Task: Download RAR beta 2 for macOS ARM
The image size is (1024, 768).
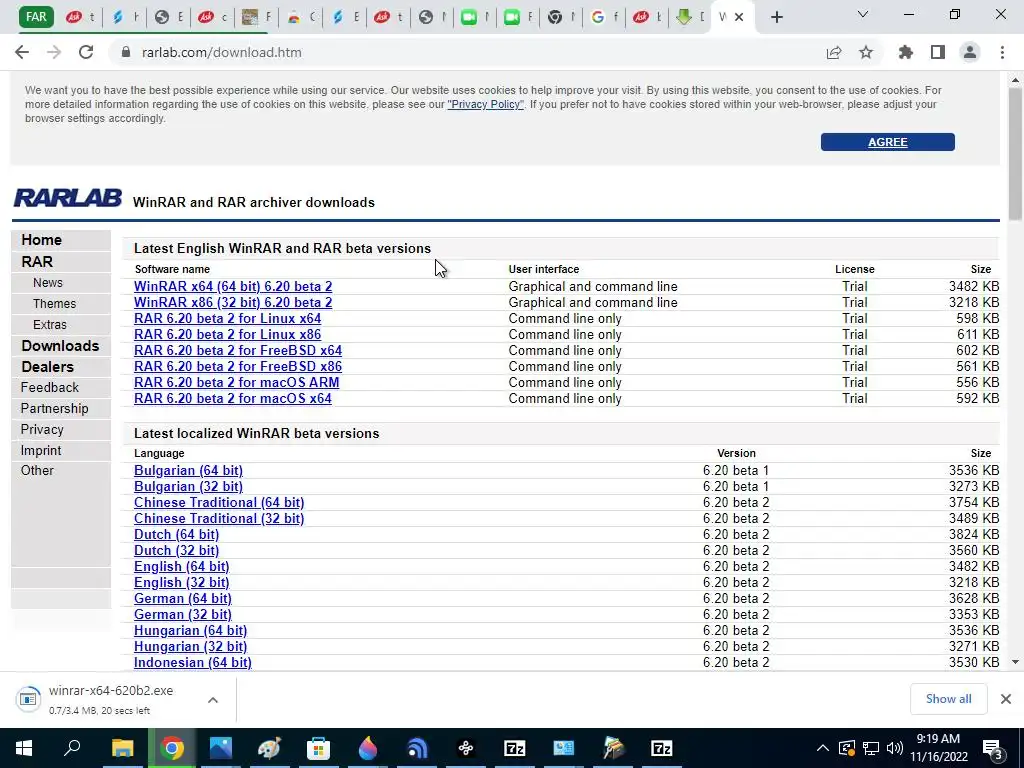Action: click(x=236, y=382)
